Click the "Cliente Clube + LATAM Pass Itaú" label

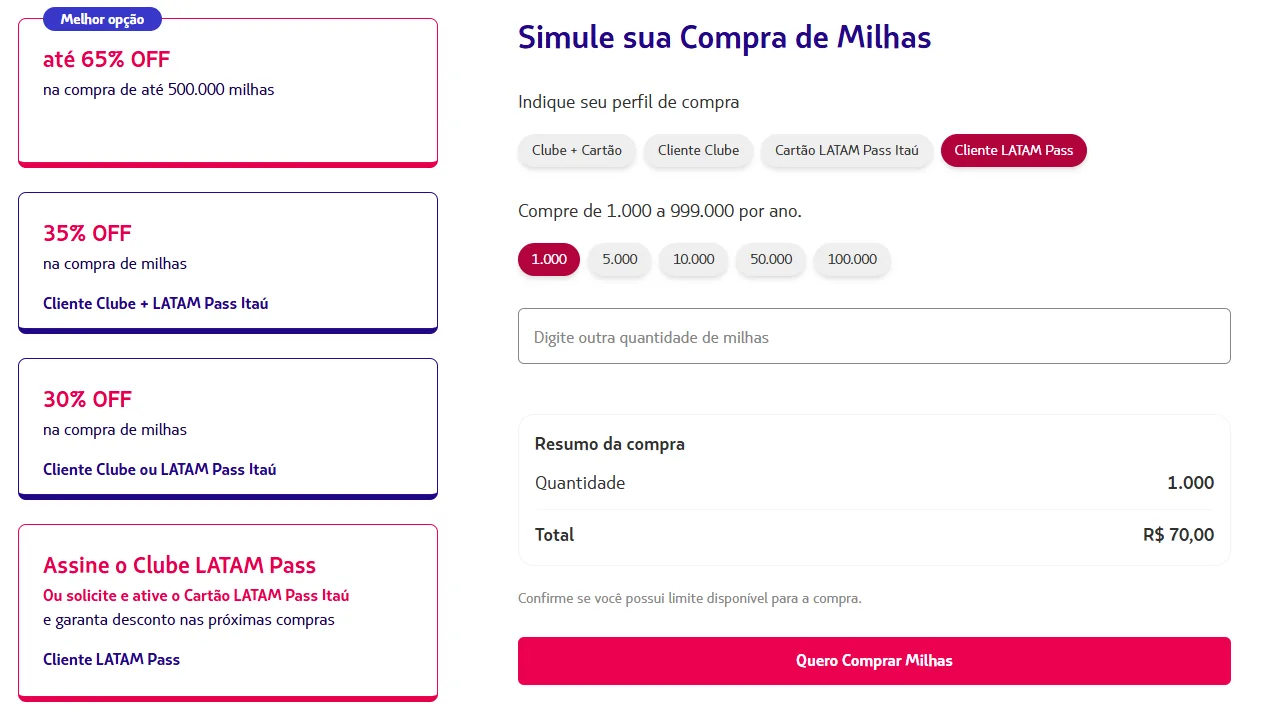point(156,303)
